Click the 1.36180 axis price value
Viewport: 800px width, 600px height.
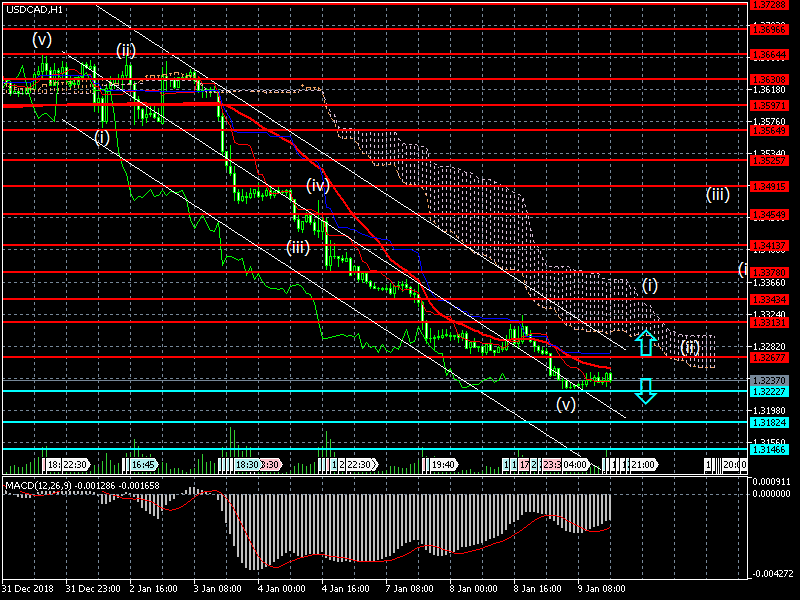click(x=769, y=90)
